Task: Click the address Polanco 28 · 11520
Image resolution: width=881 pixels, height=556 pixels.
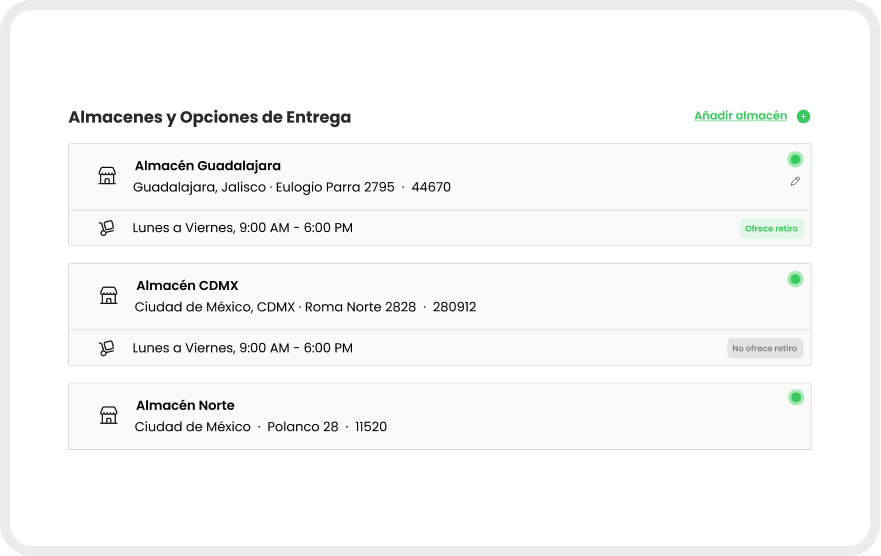Action: click(x=326, y=427)
